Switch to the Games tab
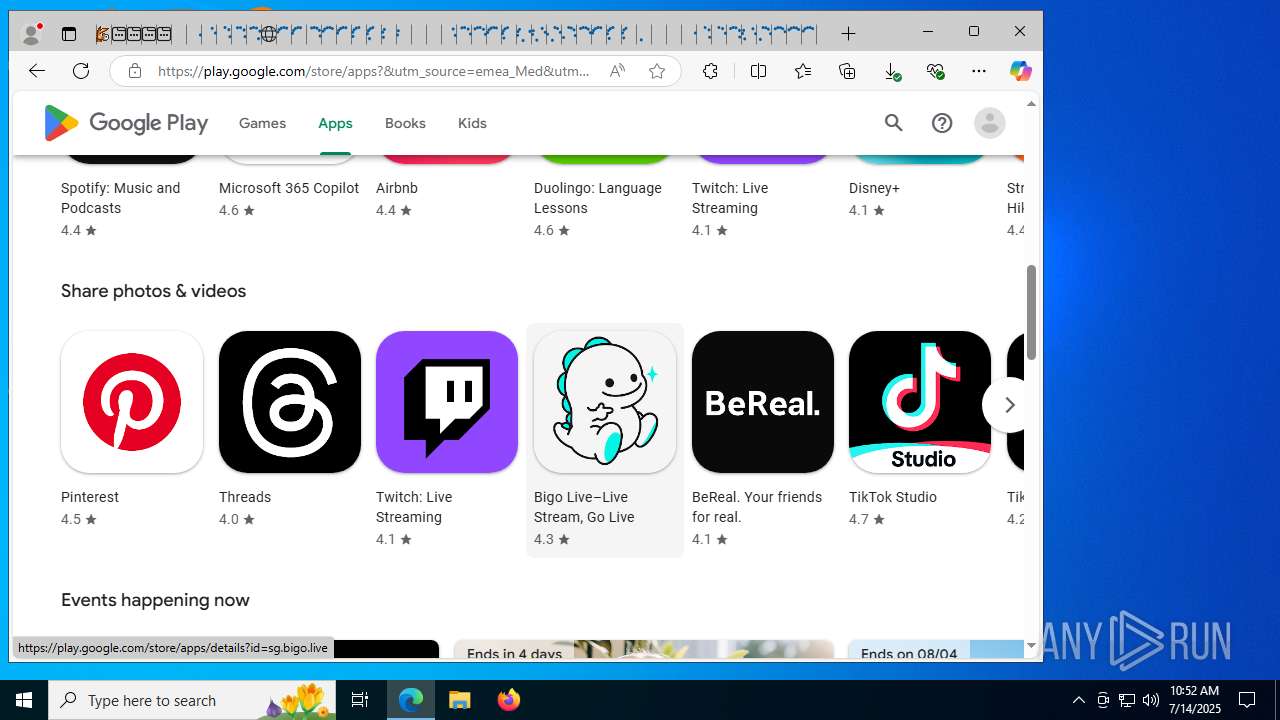The width and height of the screenshot is (1280, 720). [262, 123]
